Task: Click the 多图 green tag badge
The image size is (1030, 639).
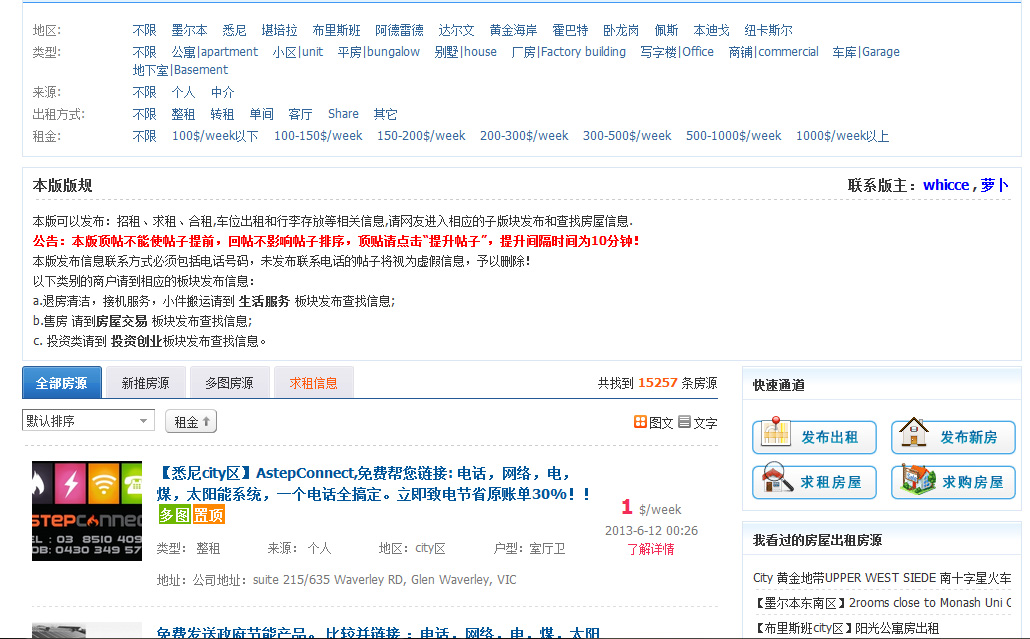Action: (x=174, y=515)
